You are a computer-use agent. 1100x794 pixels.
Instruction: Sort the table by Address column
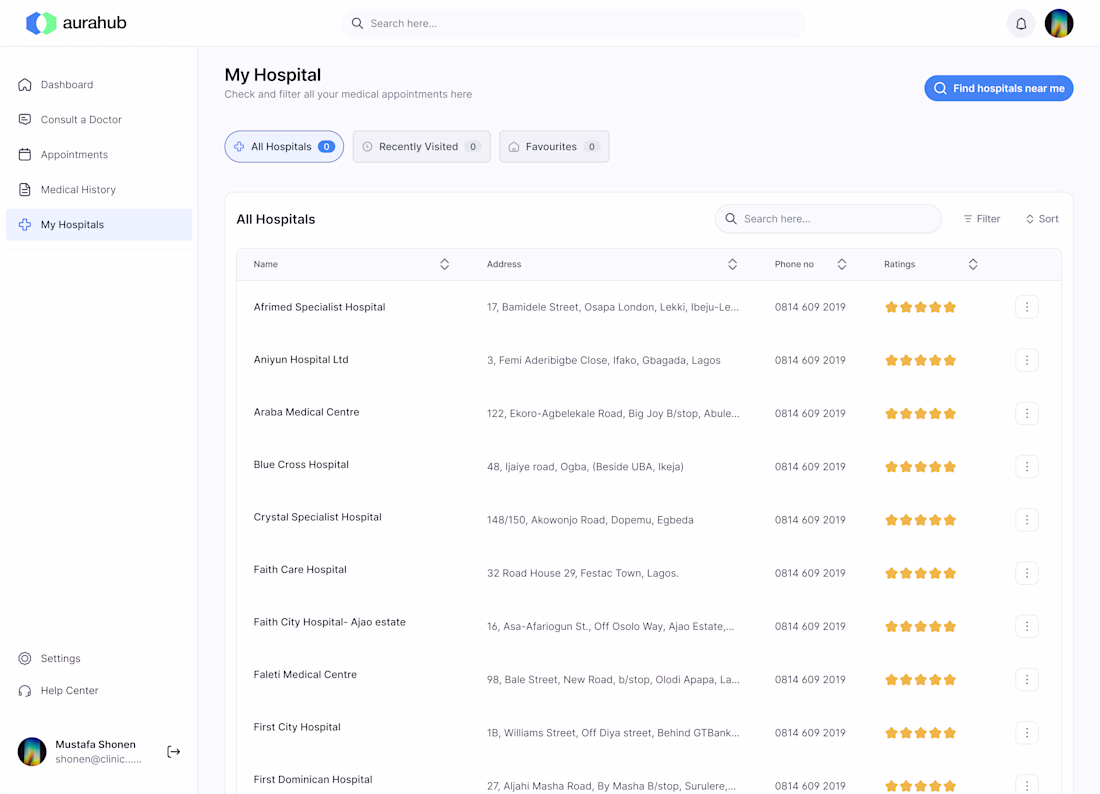point(732,264)
